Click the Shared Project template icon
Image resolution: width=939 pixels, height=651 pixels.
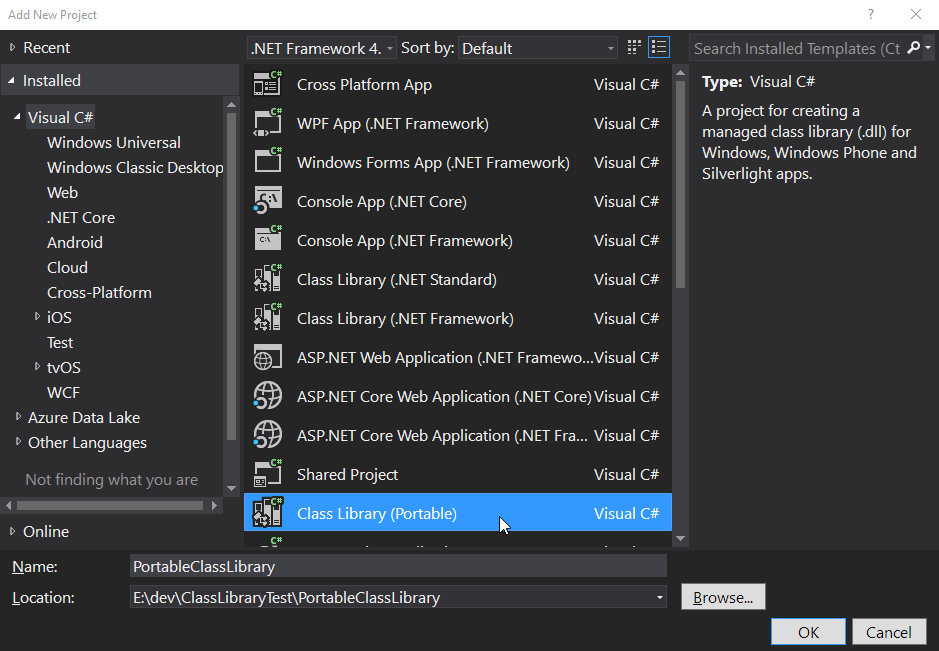[268, 474]
